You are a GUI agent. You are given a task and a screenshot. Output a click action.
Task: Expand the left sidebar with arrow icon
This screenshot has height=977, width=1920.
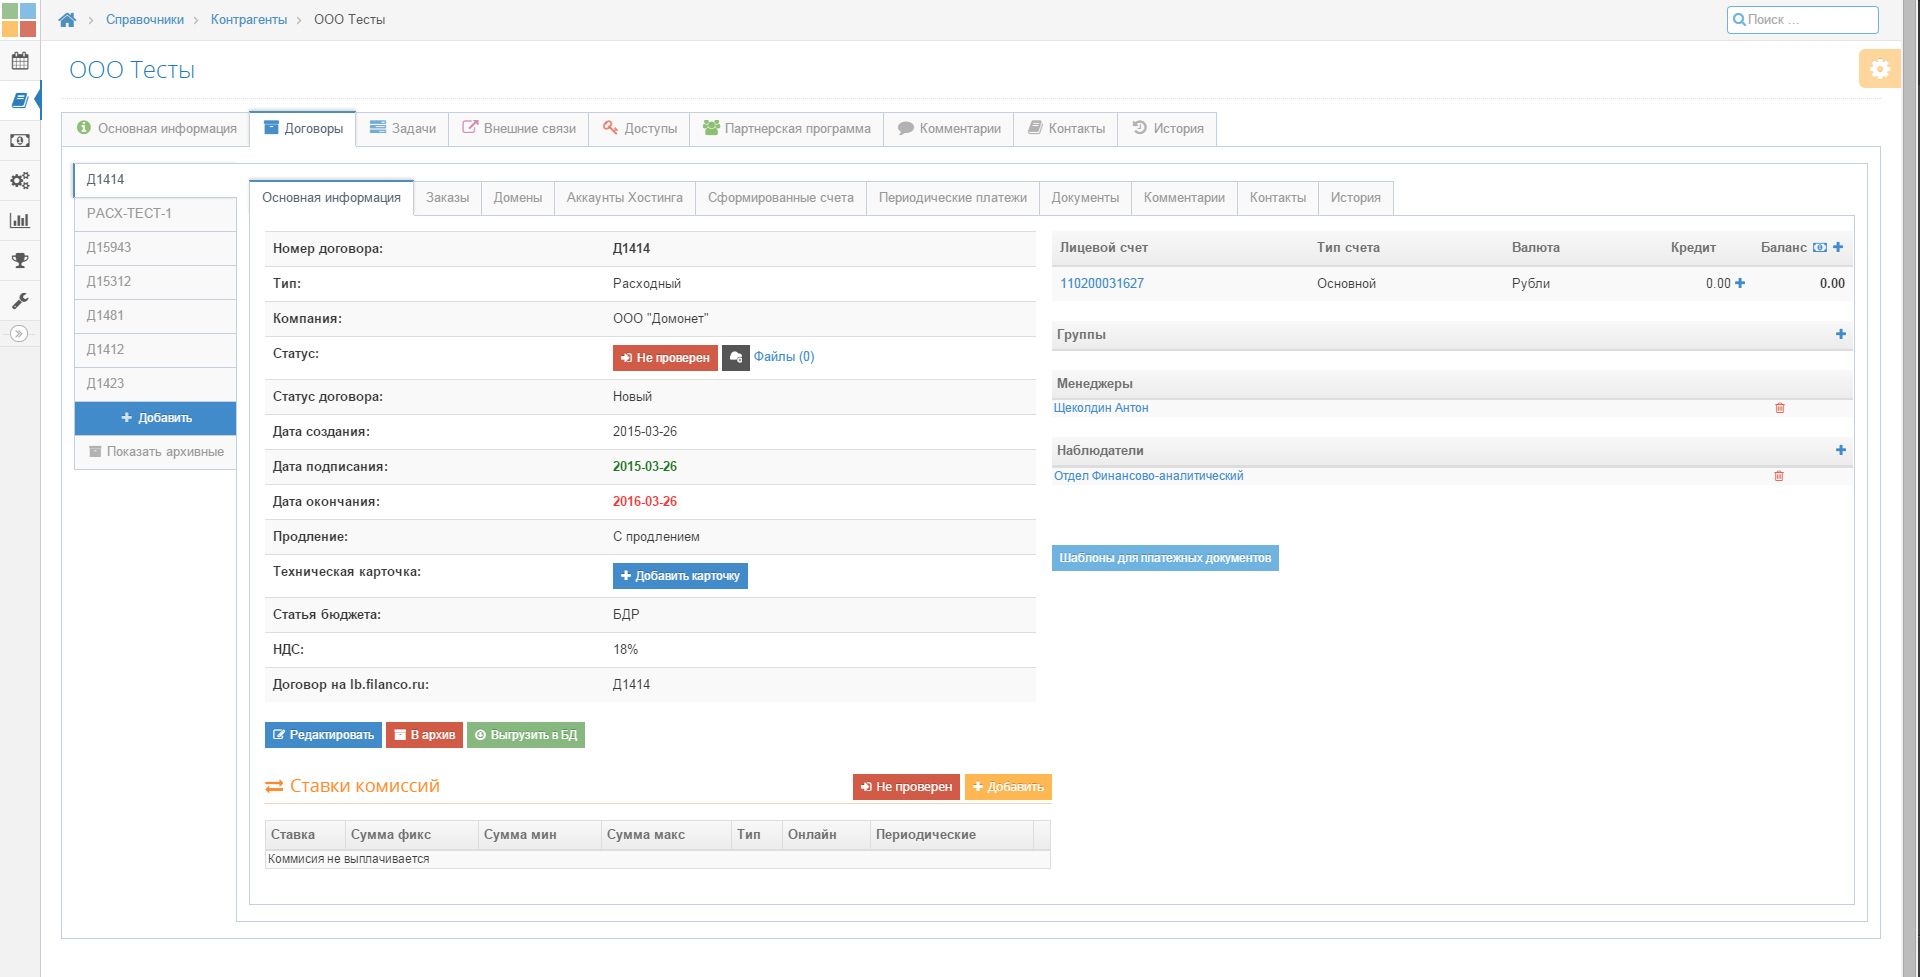tap(19, 334)
